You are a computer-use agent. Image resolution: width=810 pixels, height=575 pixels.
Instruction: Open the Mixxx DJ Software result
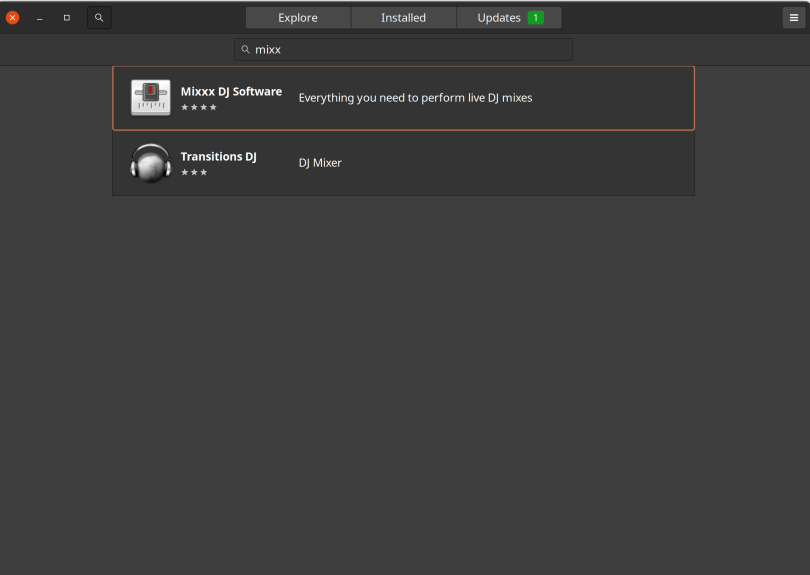click(403, 98)
